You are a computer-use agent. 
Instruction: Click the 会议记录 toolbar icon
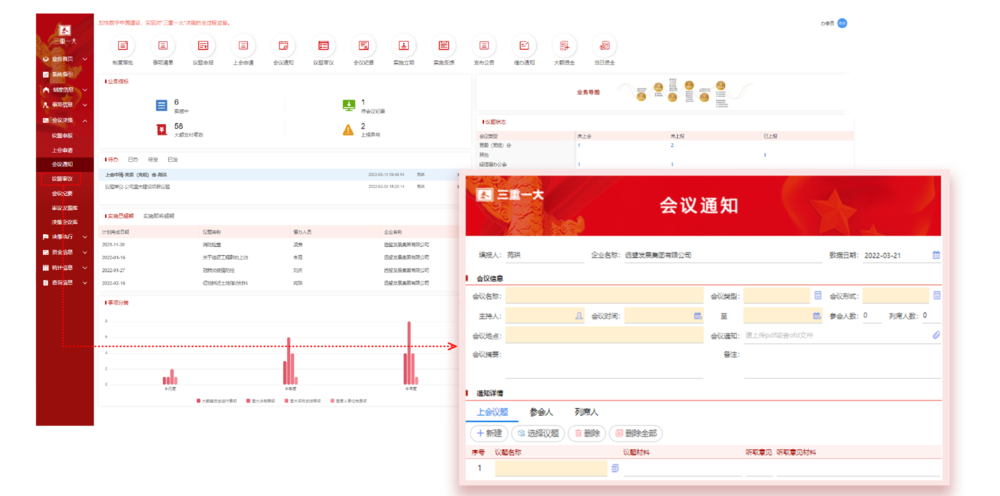click(364, 46)
